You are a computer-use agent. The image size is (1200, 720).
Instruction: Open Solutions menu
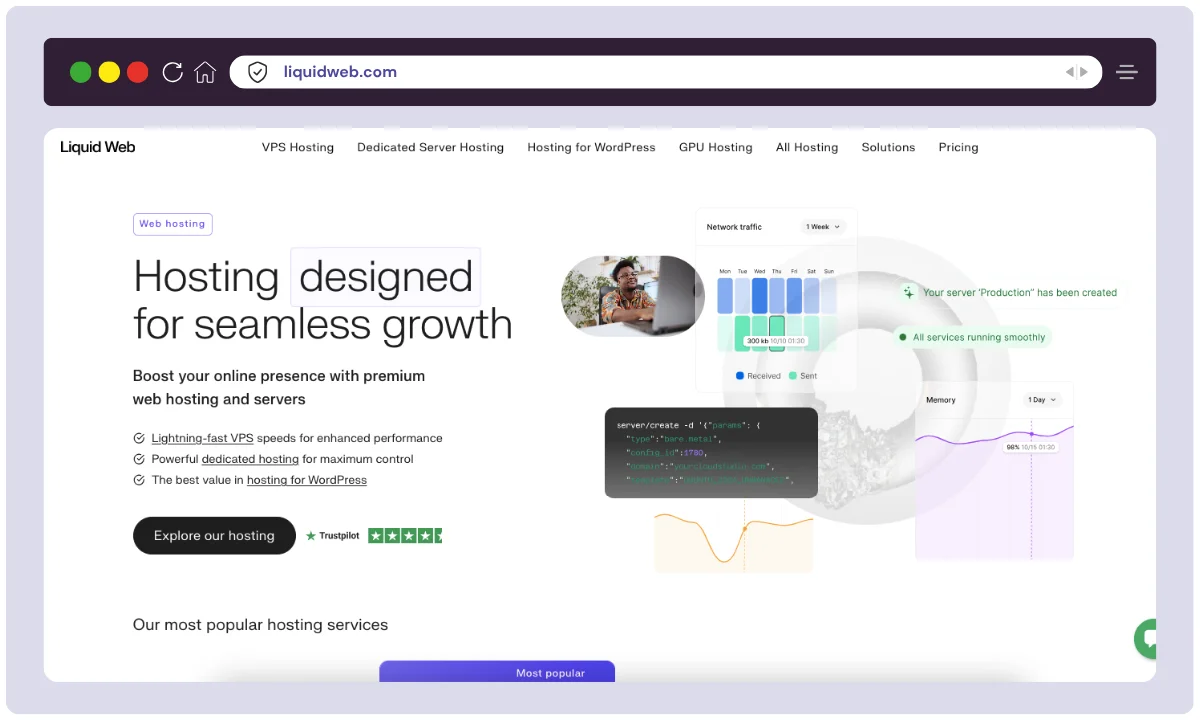click(889, 147)
